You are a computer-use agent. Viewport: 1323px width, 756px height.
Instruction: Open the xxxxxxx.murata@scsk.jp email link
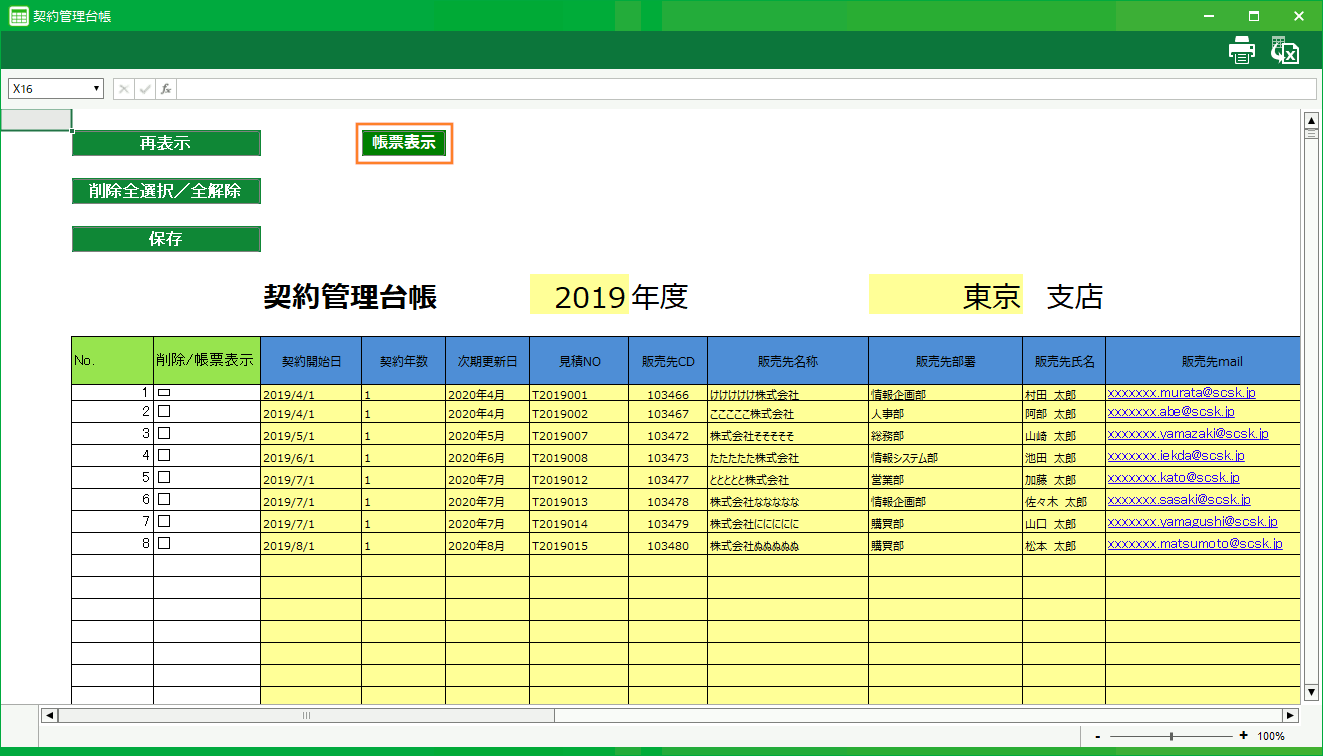(x=1181, y=393)
